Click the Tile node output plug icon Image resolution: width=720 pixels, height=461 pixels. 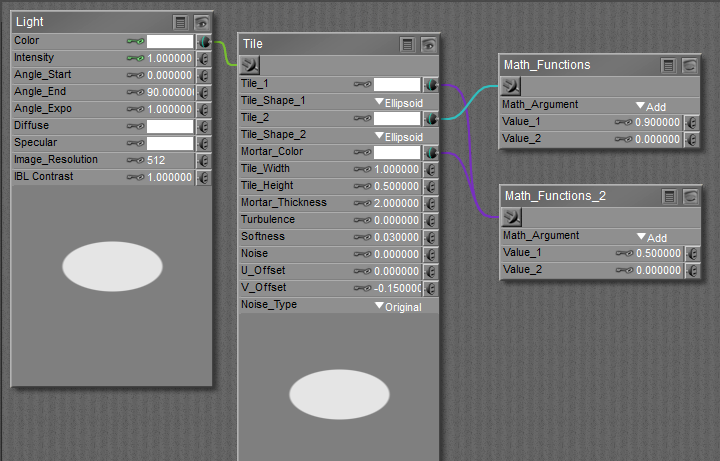click(x=250, y=65)
